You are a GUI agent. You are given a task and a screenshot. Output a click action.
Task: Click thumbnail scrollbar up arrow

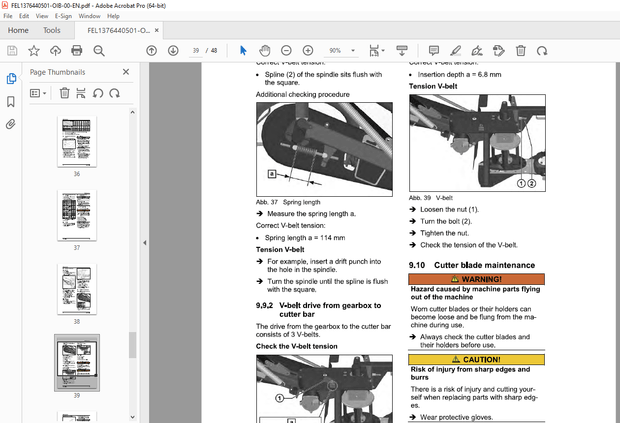click(132, 112)
